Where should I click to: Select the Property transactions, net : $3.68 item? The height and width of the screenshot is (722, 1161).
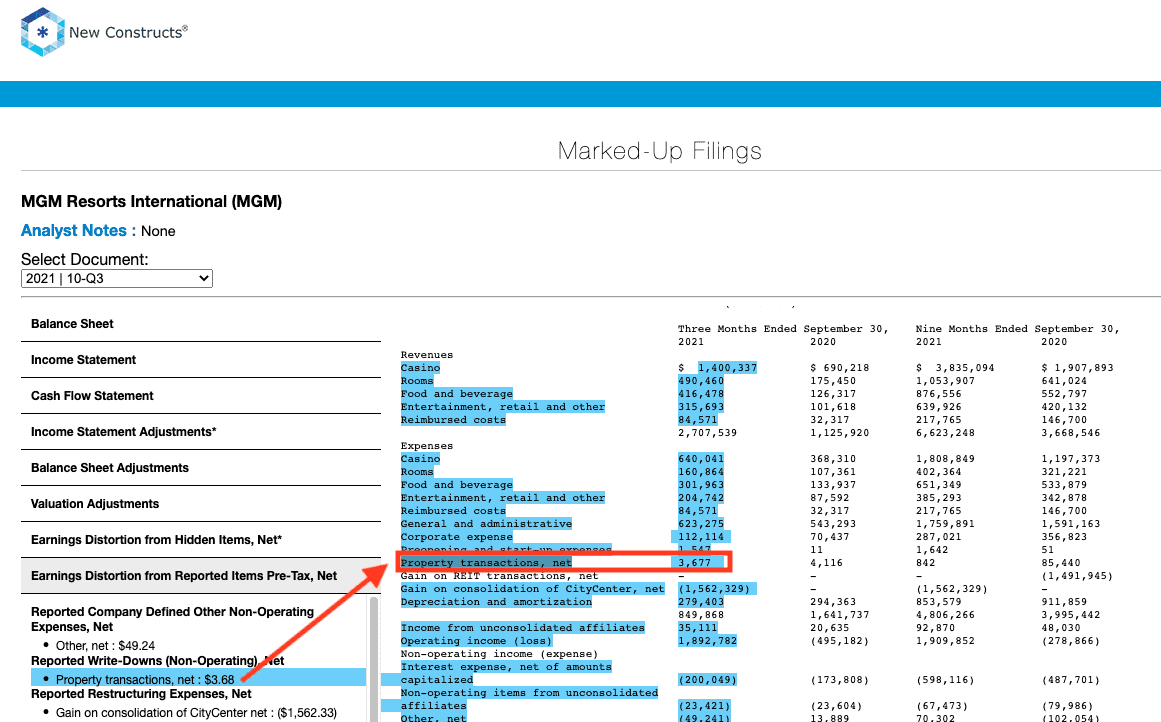145,680
